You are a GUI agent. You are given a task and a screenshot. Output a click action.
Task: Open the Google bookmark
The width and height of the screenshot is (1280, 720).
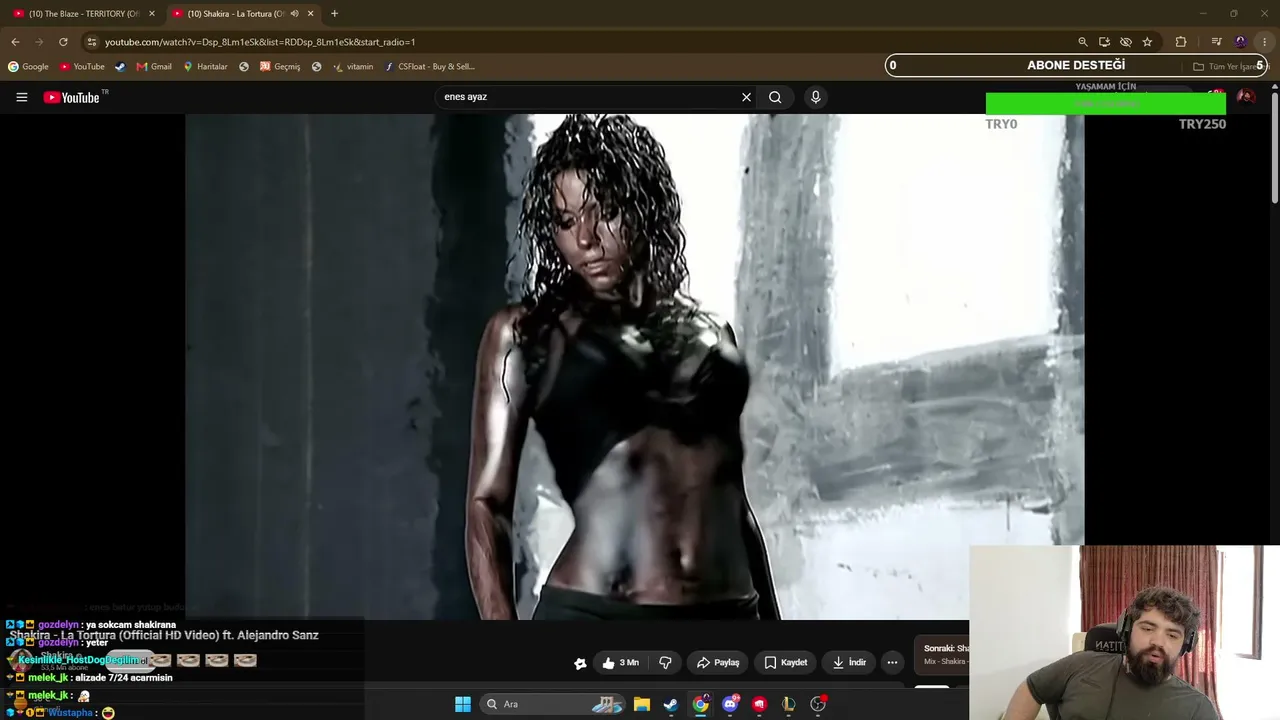[28, 67]
